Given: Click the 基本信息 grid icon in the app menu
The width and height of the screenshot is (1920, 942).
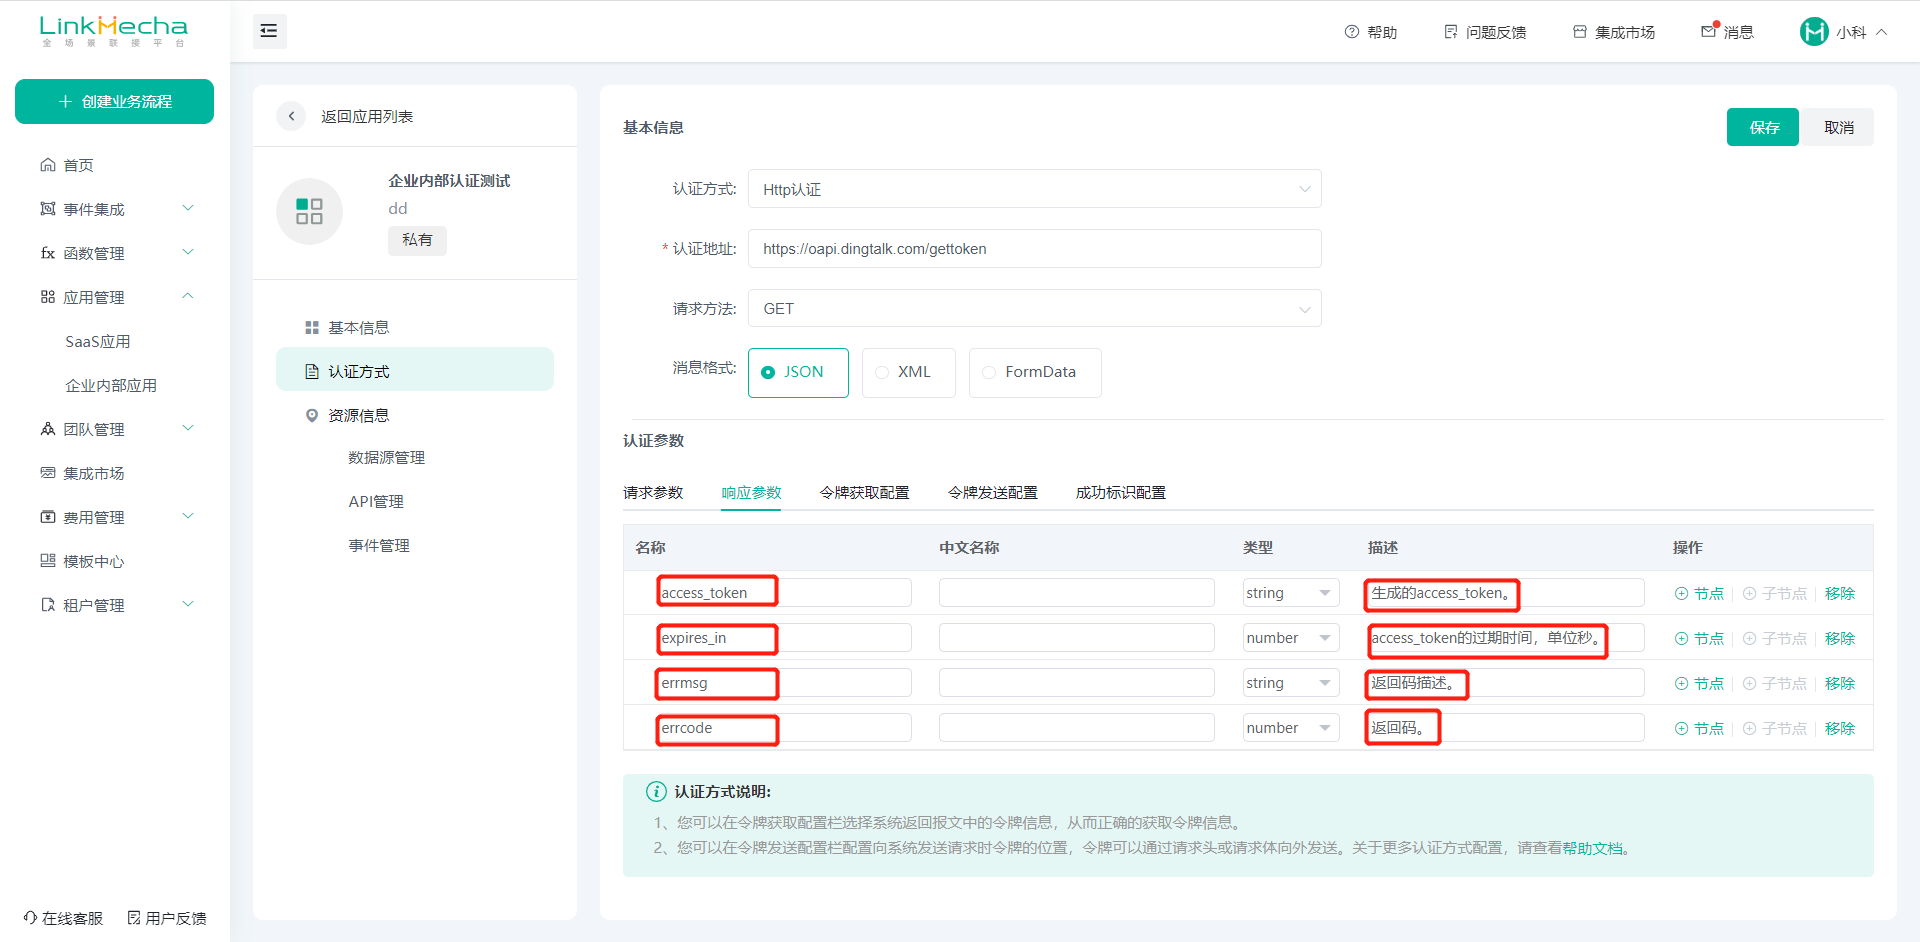Looking at the screenshot, I should pos(312,328).
